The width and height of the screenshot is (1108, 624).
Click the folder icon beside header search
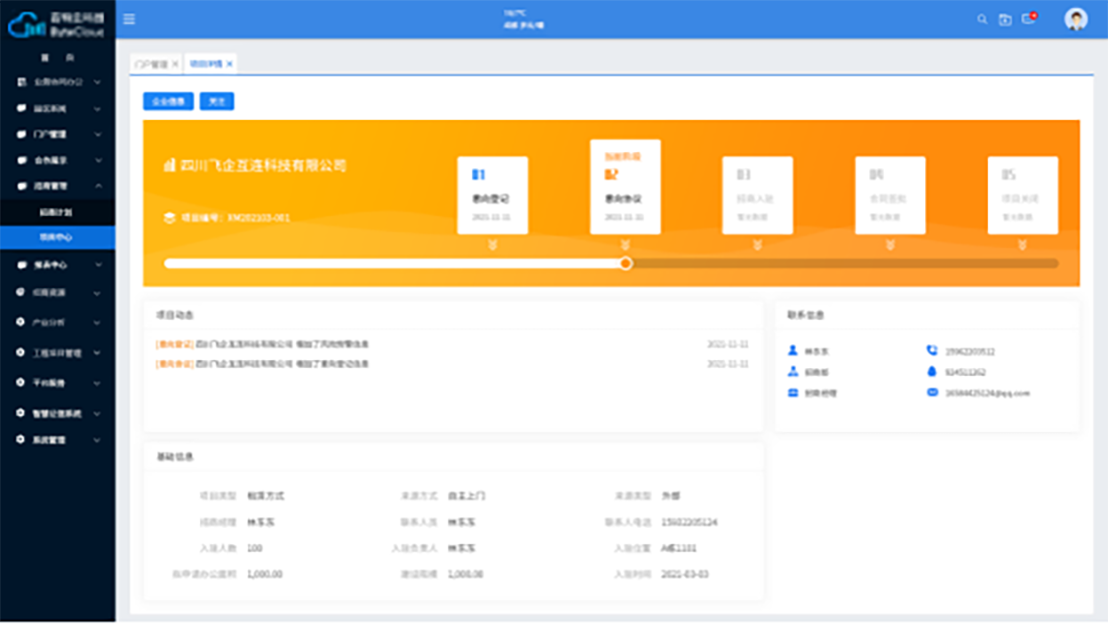click(1005, 19)
